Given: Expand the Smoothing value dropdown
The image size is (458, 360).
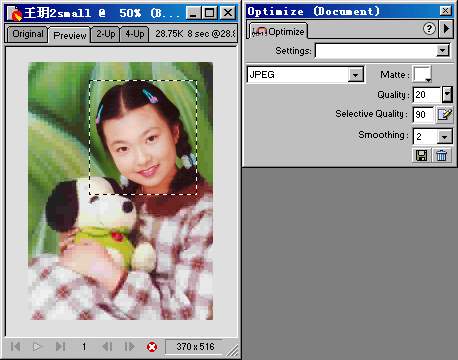Looking at the screenshot, I should [x=445, y=137].
